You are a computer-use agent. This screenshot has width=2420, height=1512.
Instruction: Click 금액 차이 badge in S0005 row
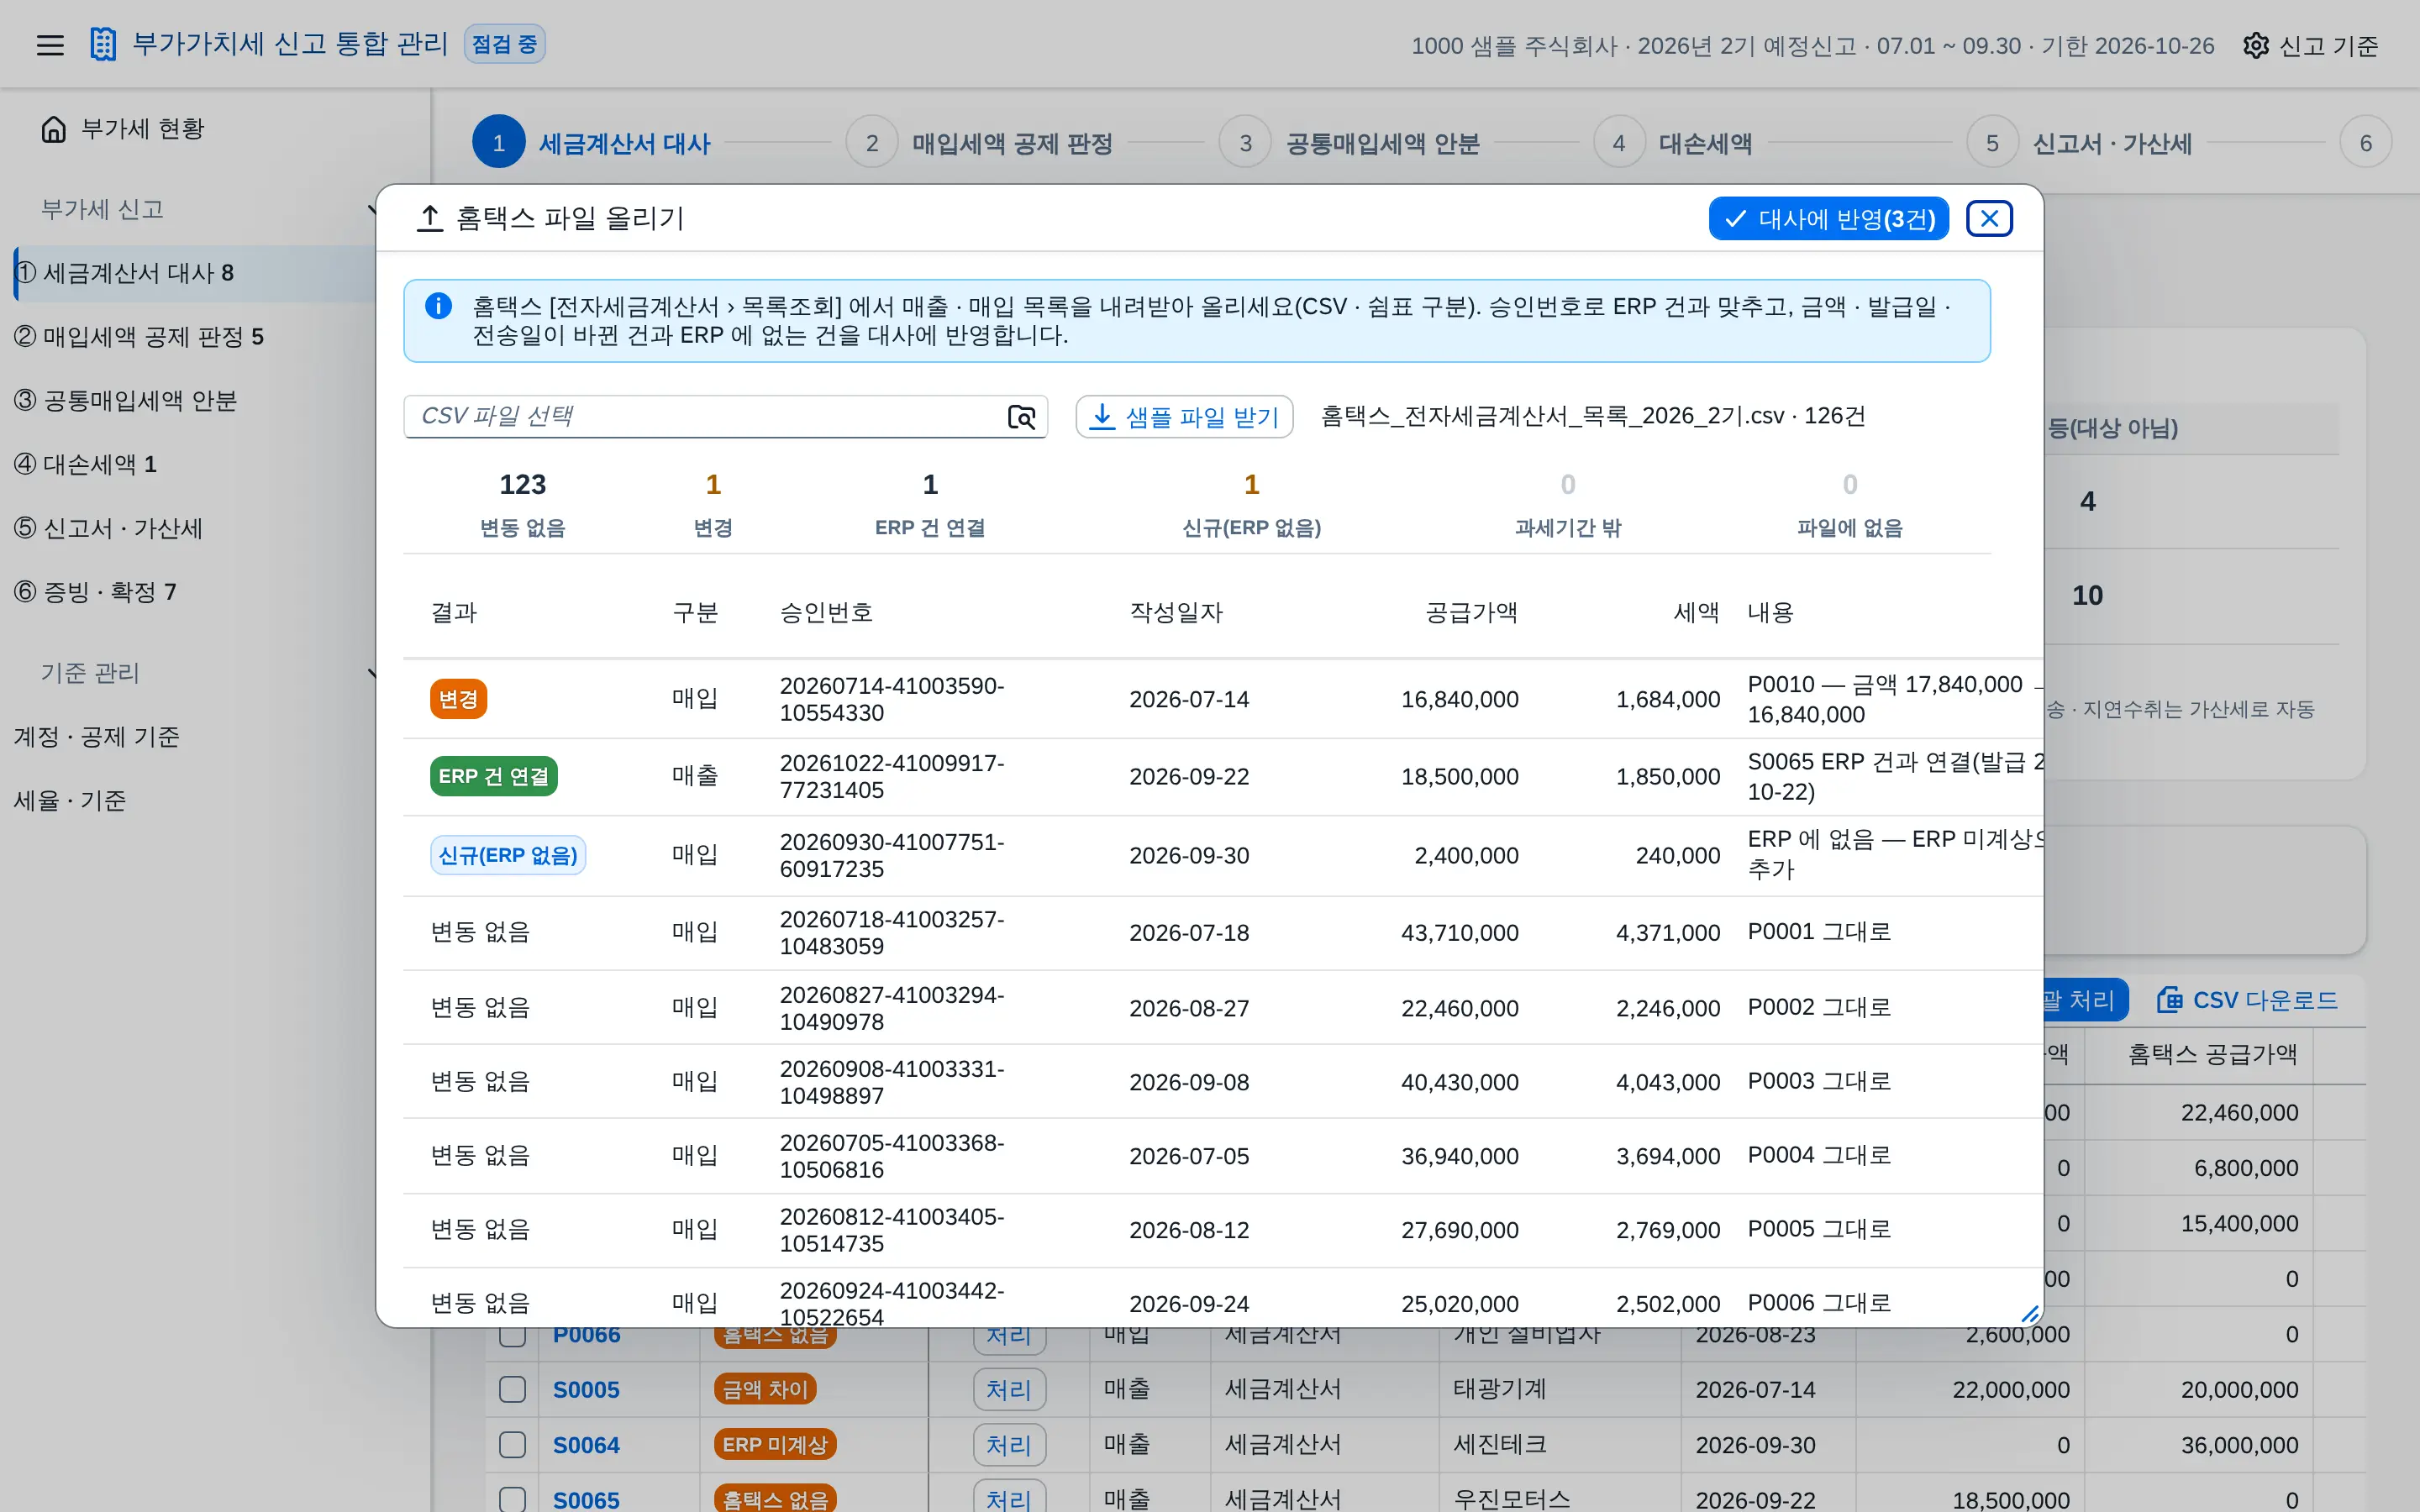point(765,1389)
